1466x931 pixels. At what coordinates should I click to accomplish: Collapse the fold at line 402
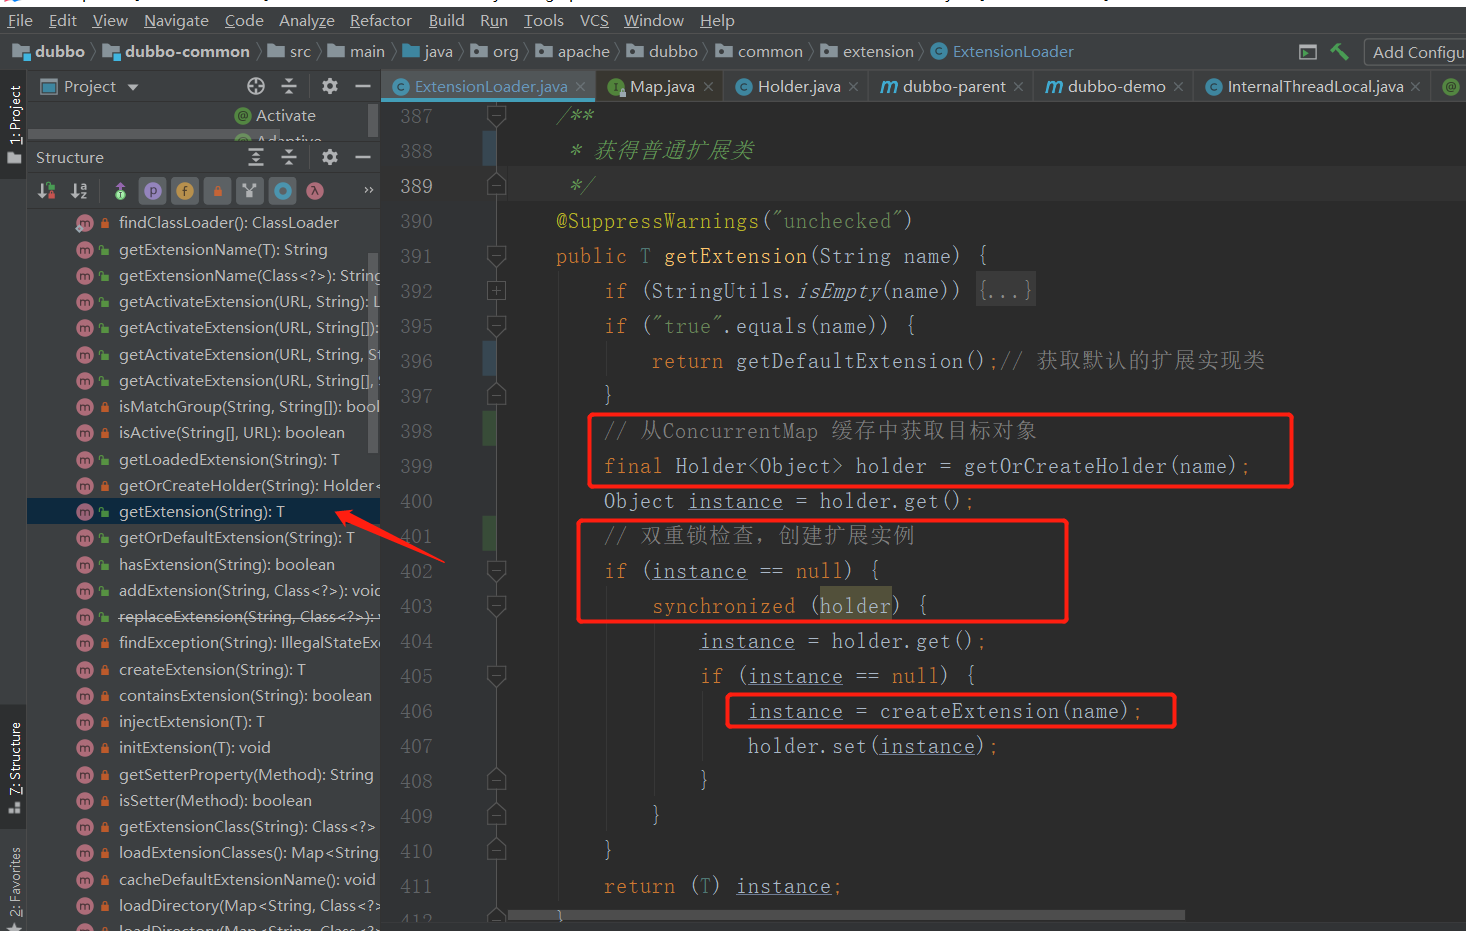tap(496, 571)
